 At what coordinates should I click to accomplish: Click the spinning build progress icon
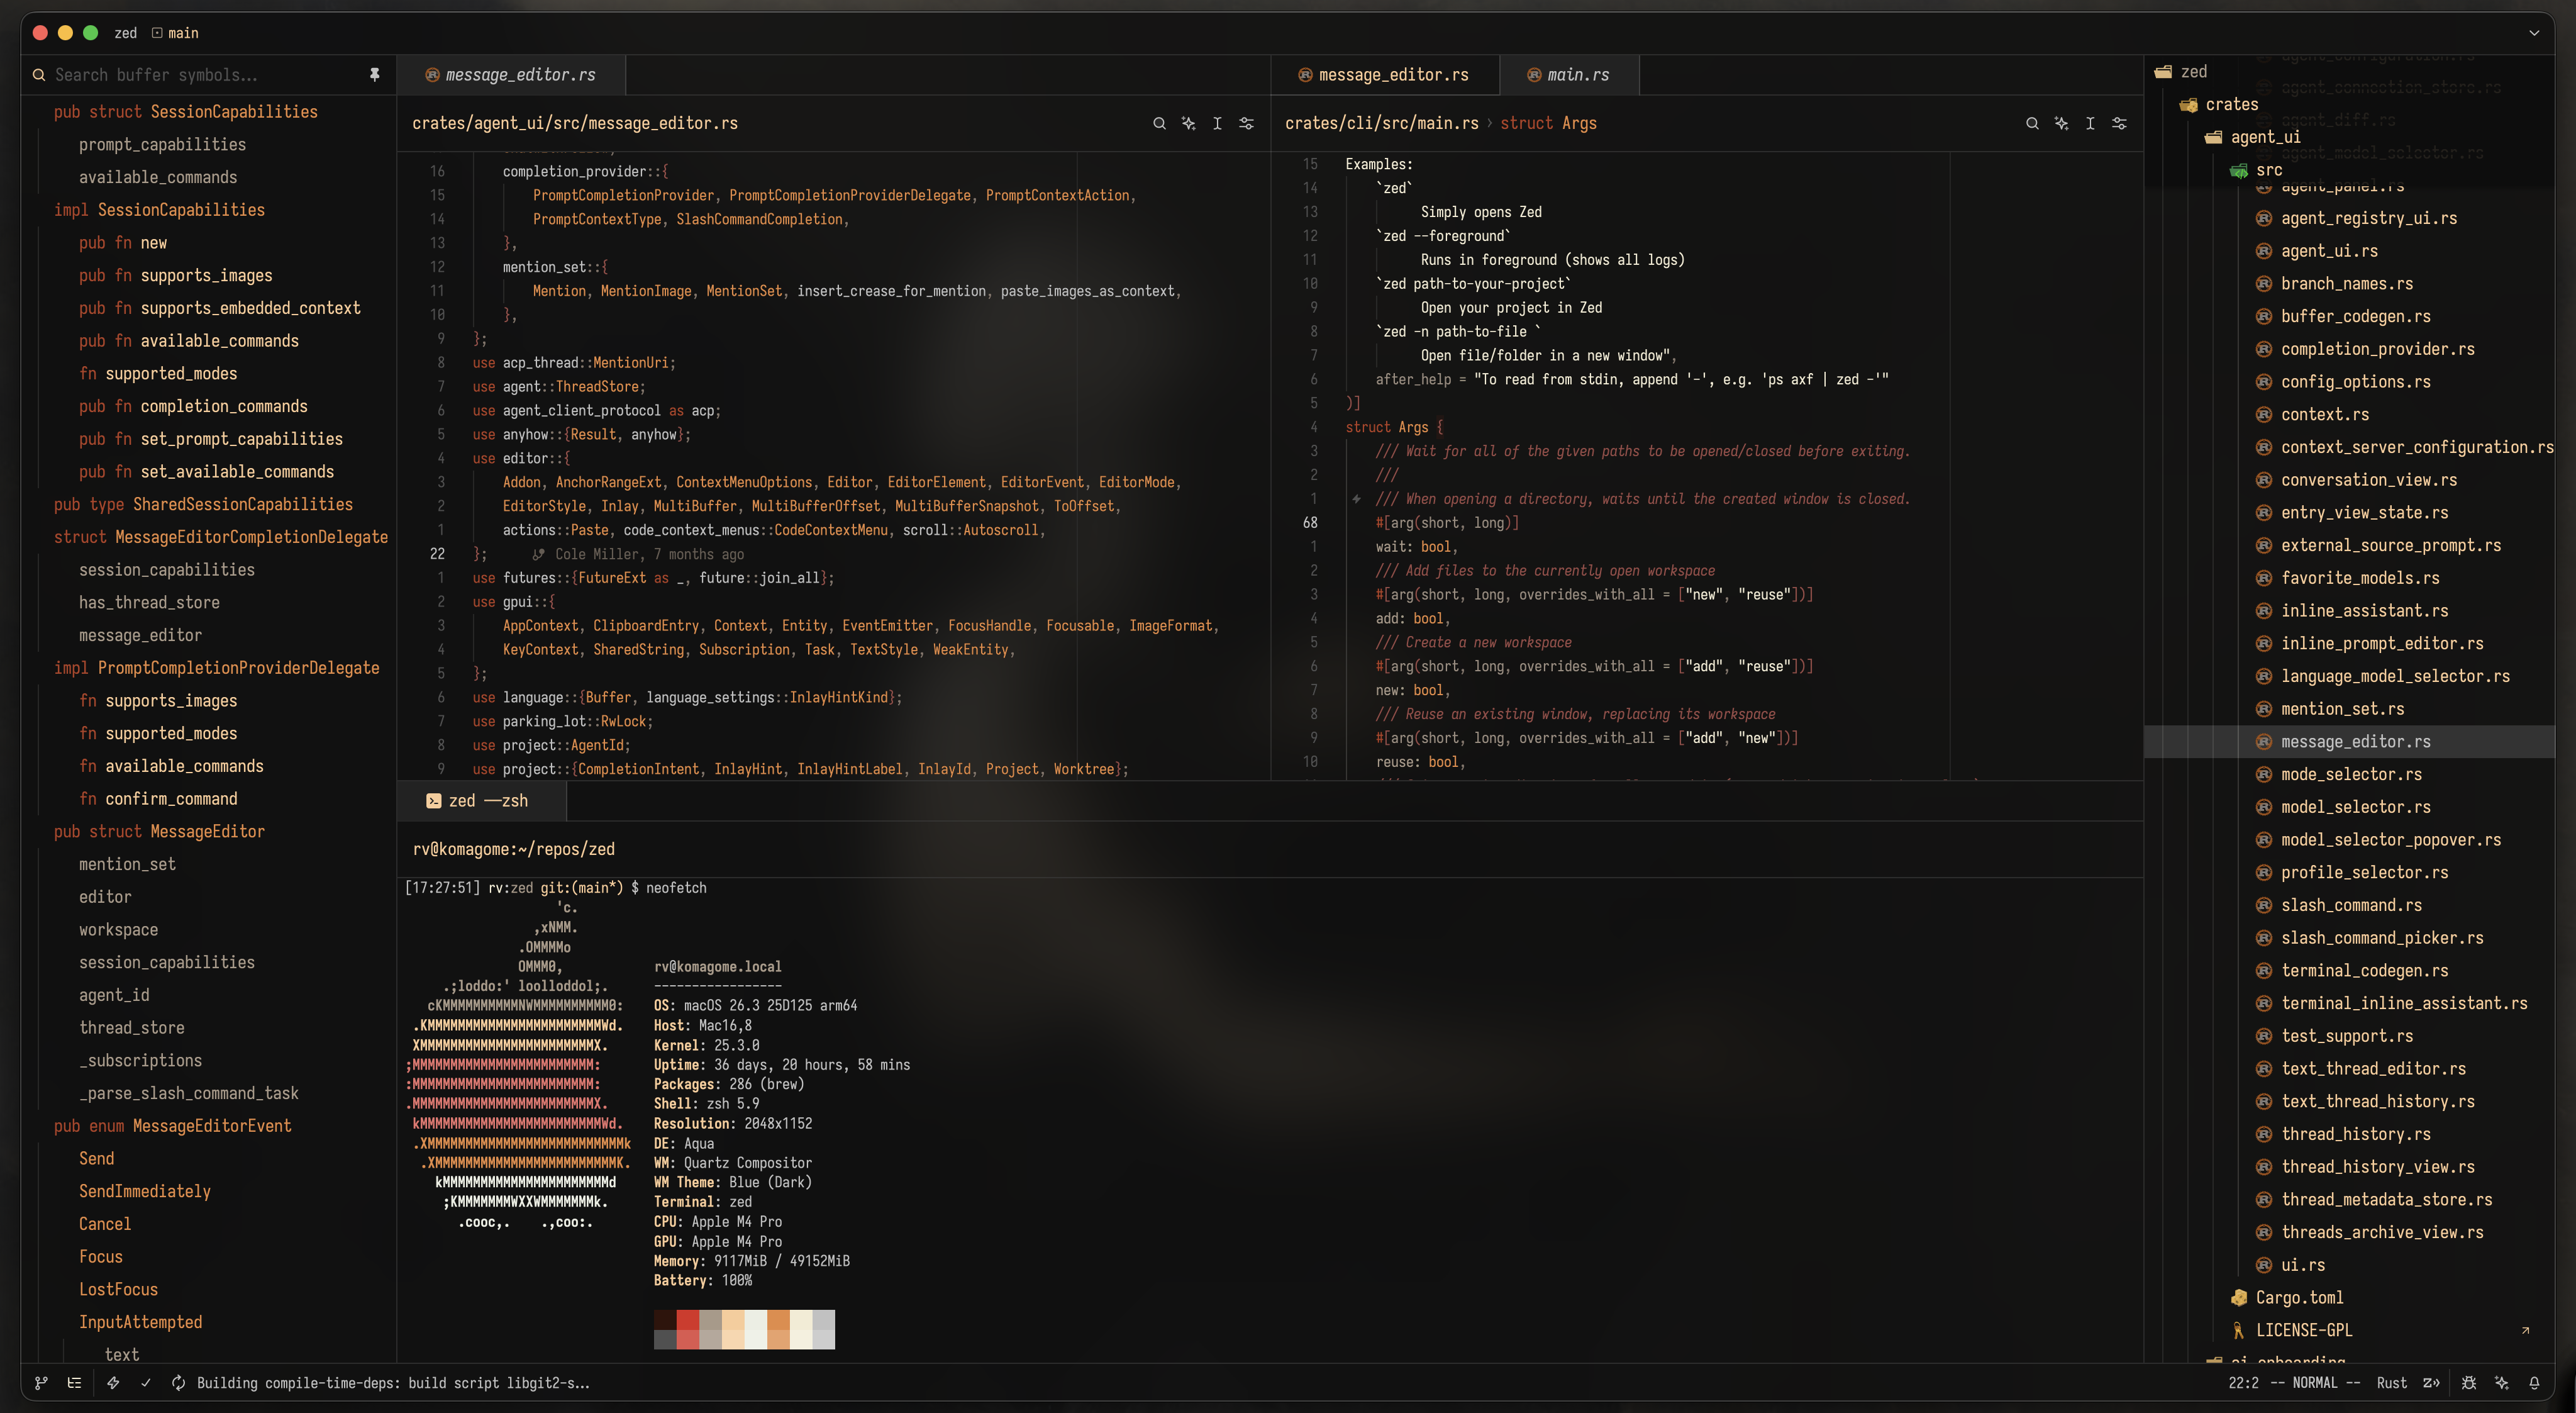pos(179,1383)
